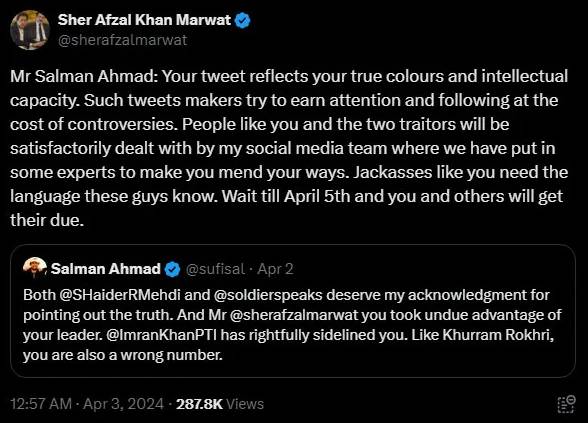Click the @sherafzalmarwat mention in quoted tweet
Viewport: 588px width, 423px height.
(294, 315)
